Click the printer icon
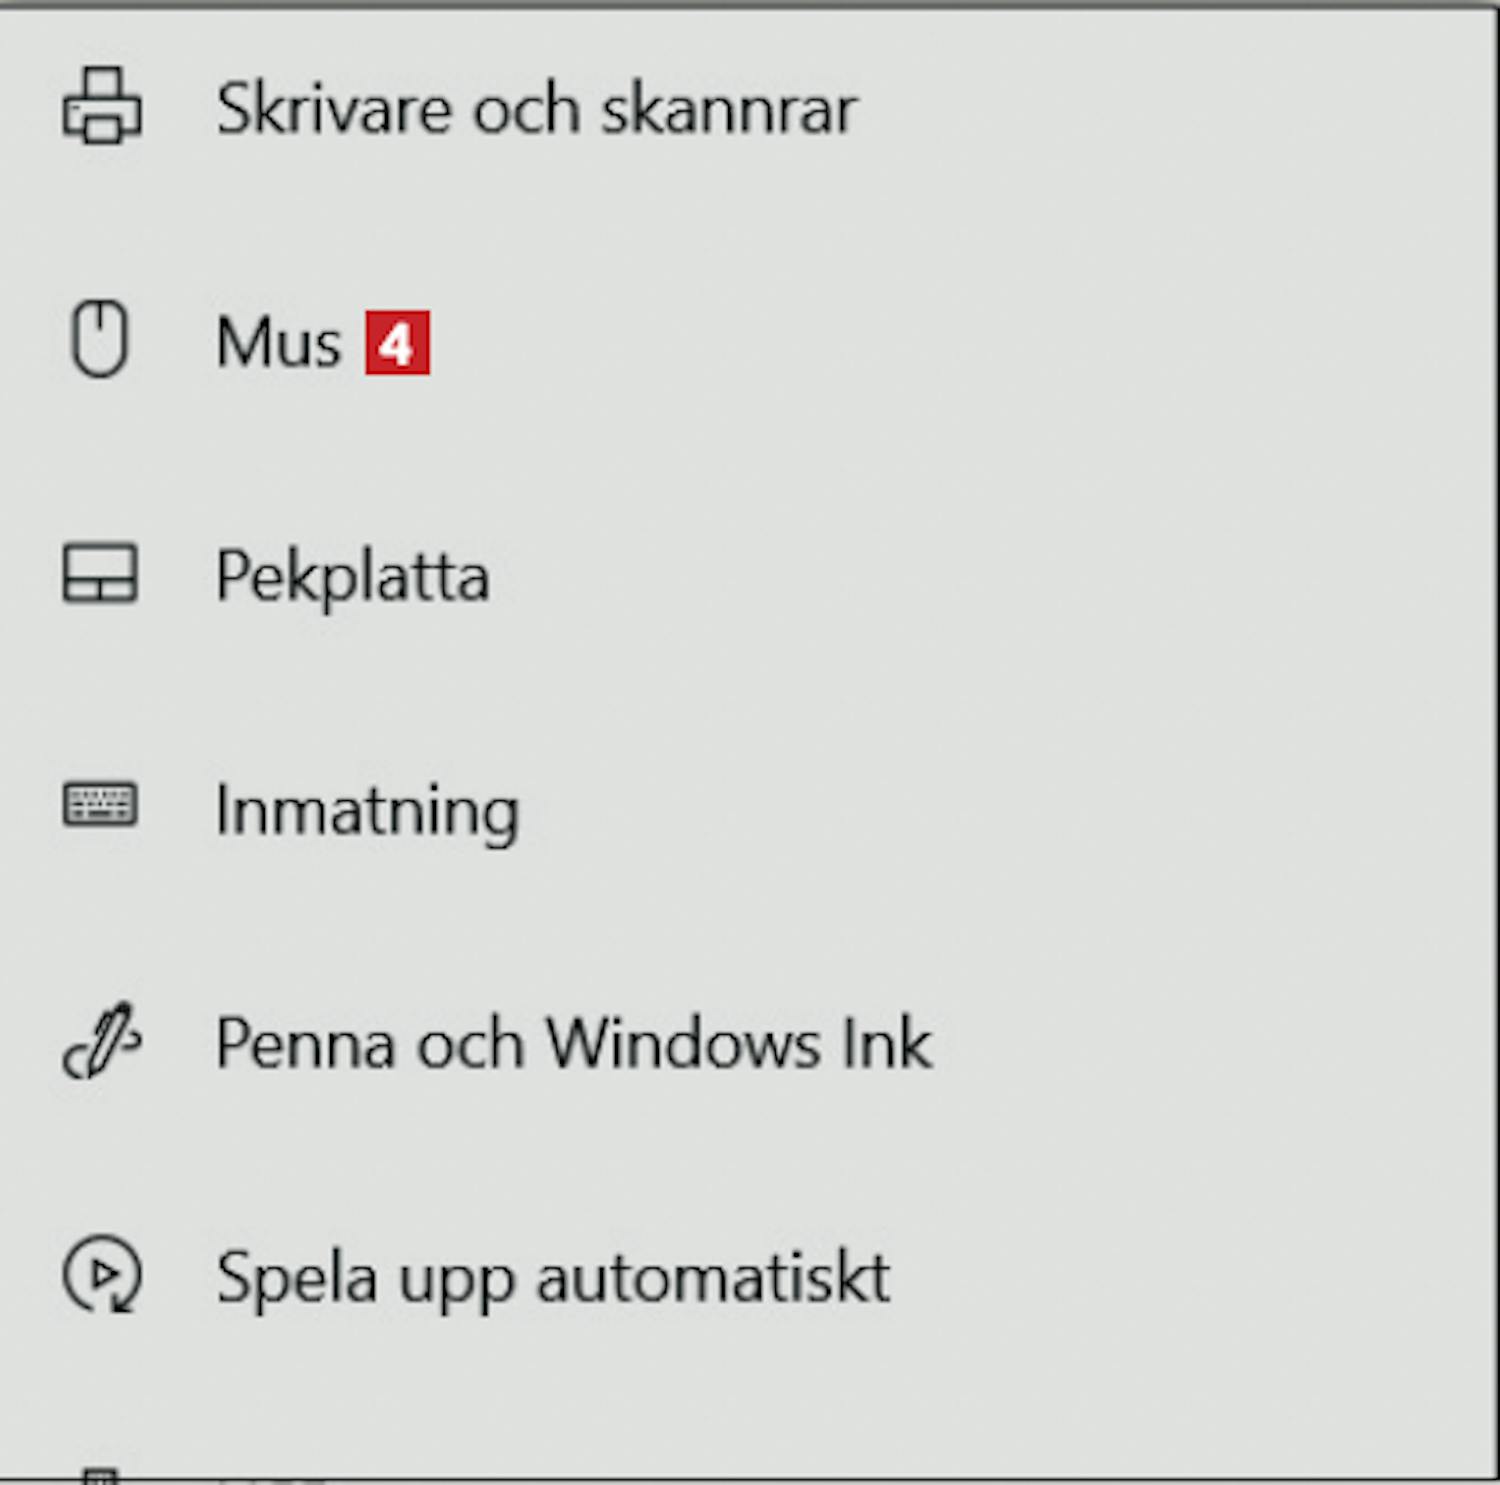 click(x=101, y=106)
